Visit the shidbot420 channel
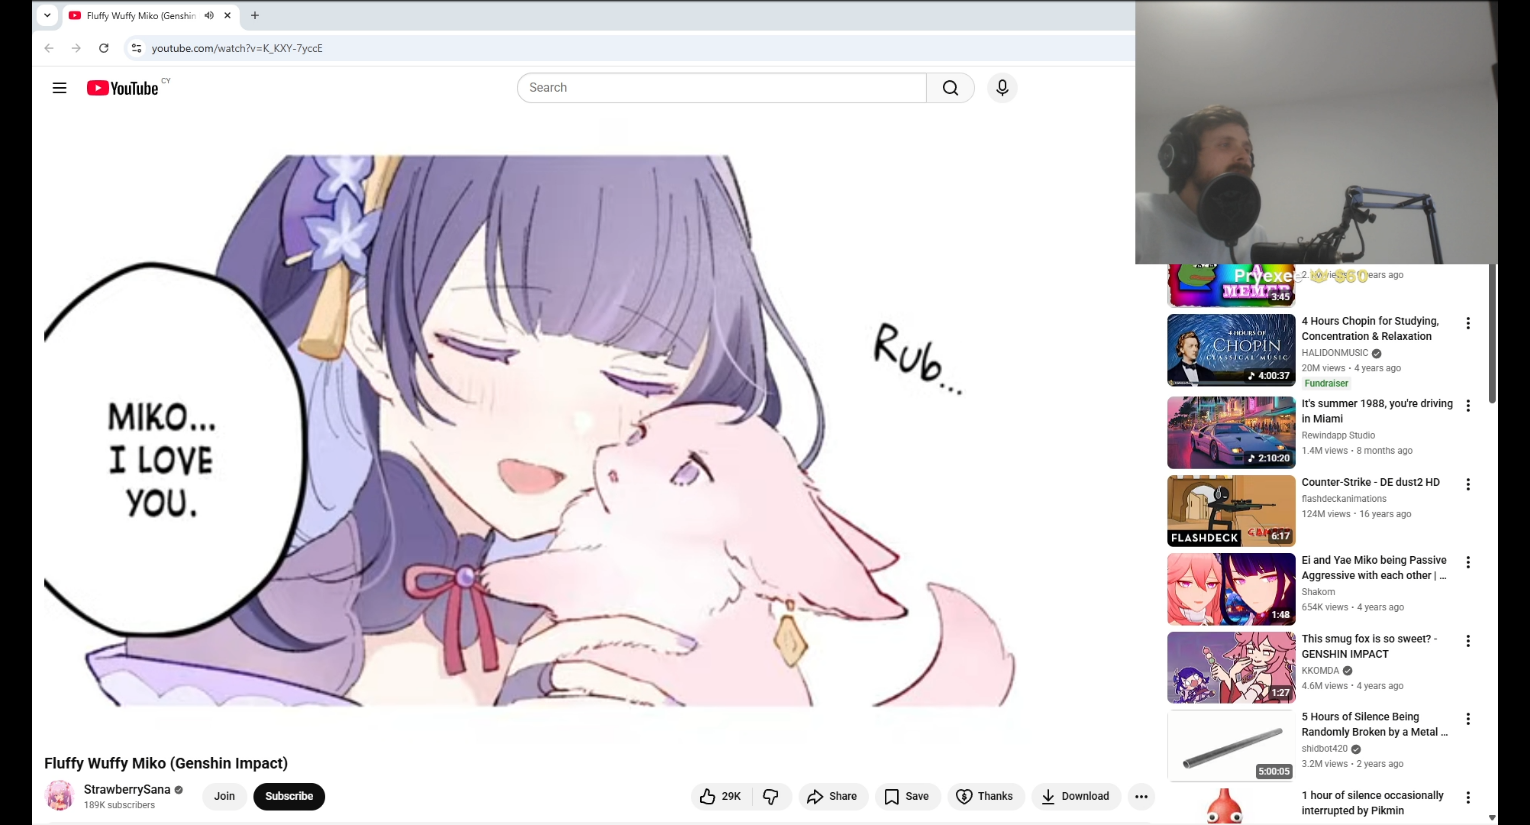 [1325, 749]
